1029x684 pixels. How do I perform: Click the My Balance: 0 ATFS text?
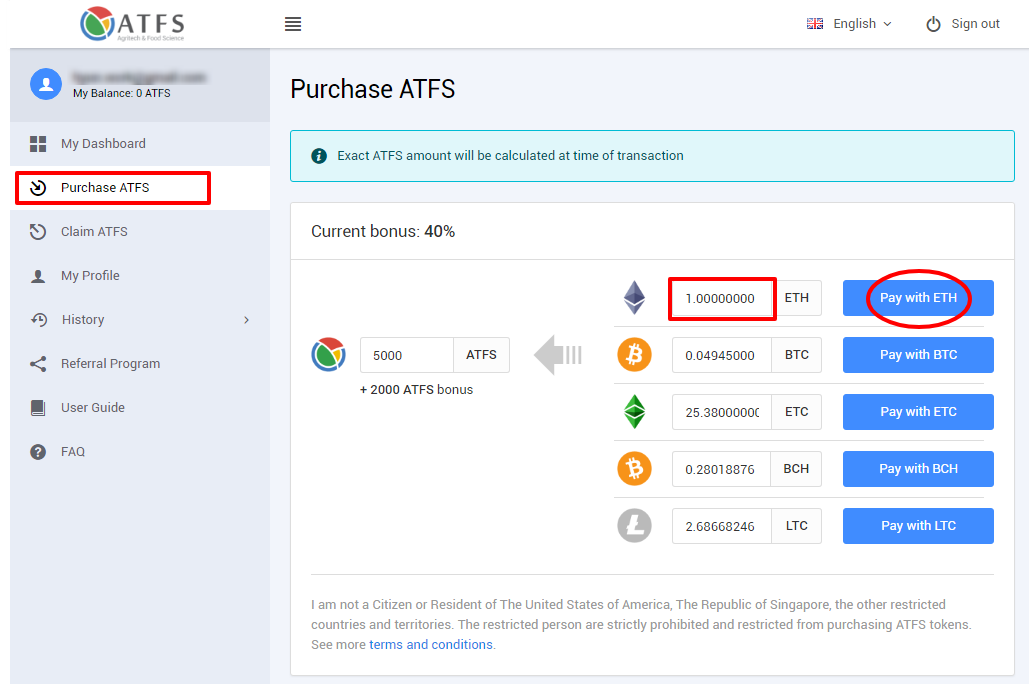(121, 93)
